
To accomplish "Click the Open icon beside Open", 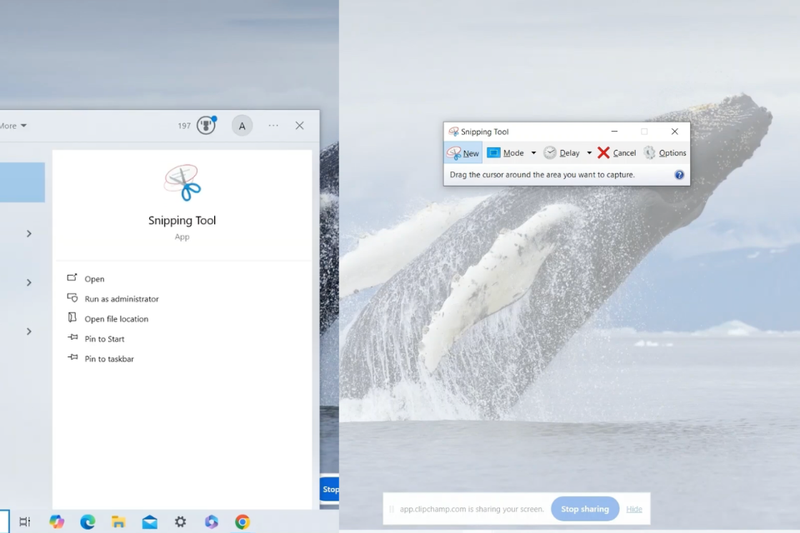I will coord(72,277).
